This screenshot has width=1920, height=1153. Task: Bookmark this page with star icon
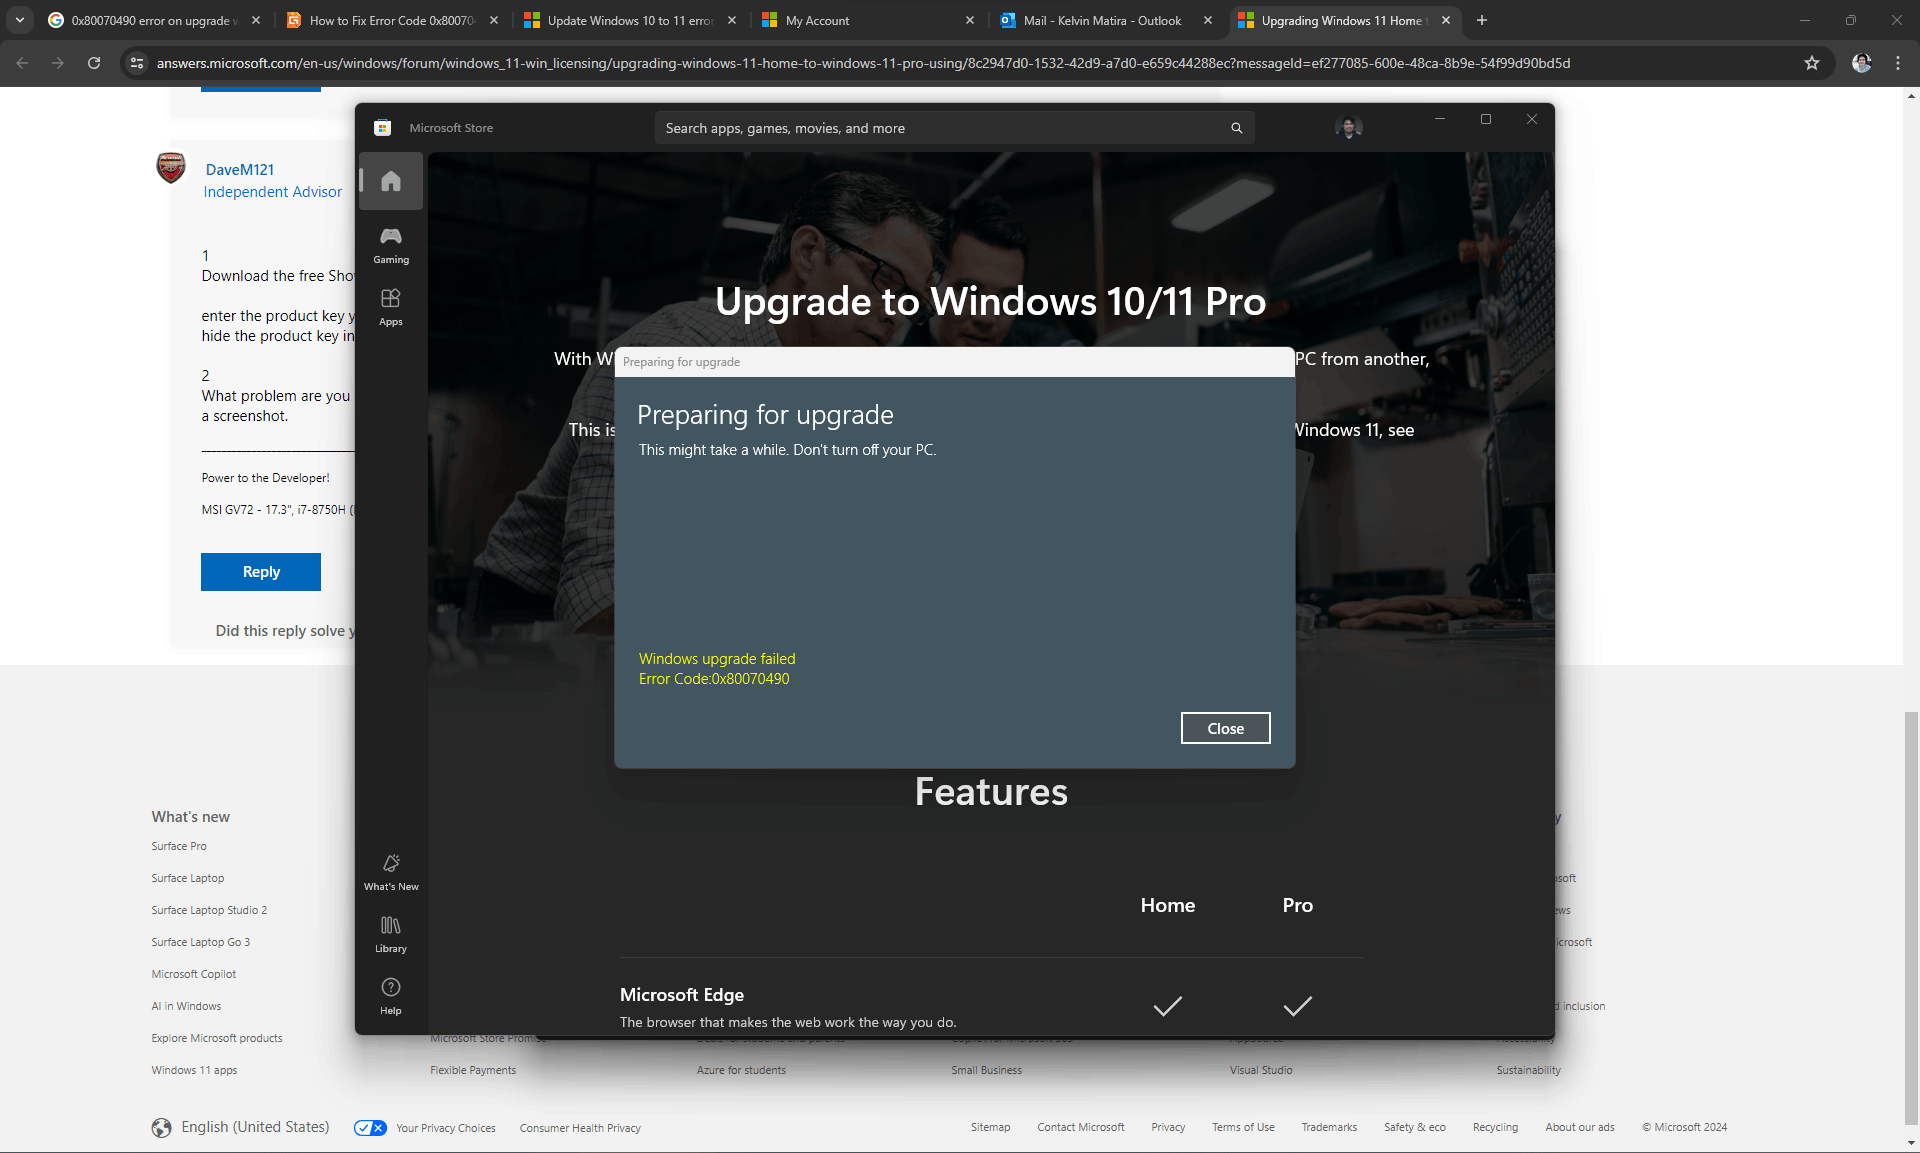(x=1812, y=63)
